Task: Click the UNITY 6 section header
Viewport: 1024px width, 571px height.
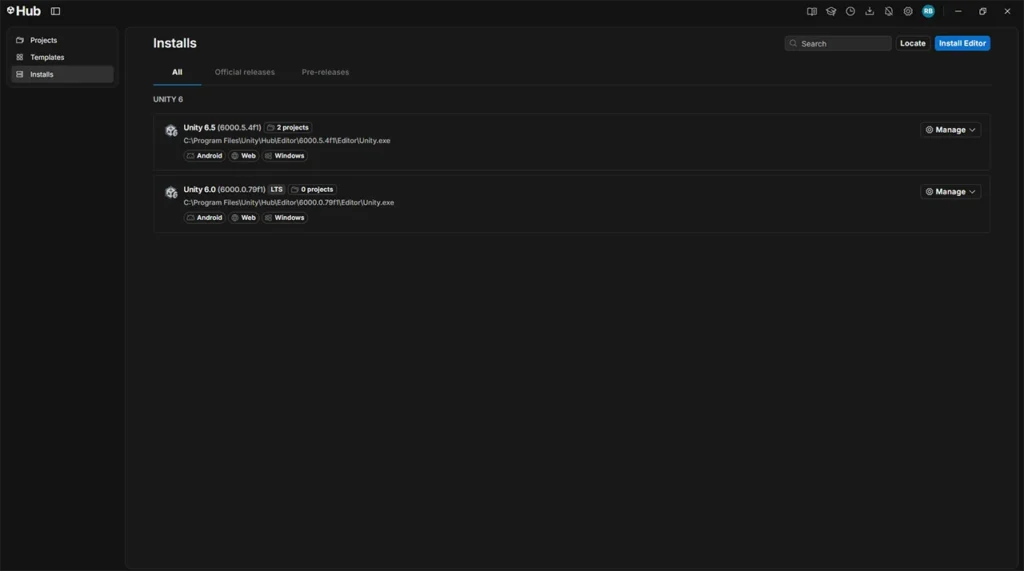Action: click(x=168, y=100)
